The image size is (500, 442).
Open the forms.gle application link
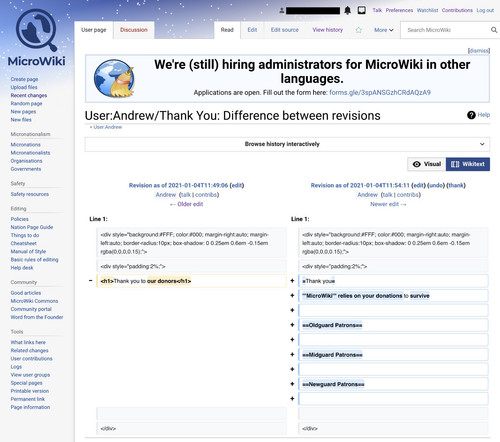(x=380, y=92)
